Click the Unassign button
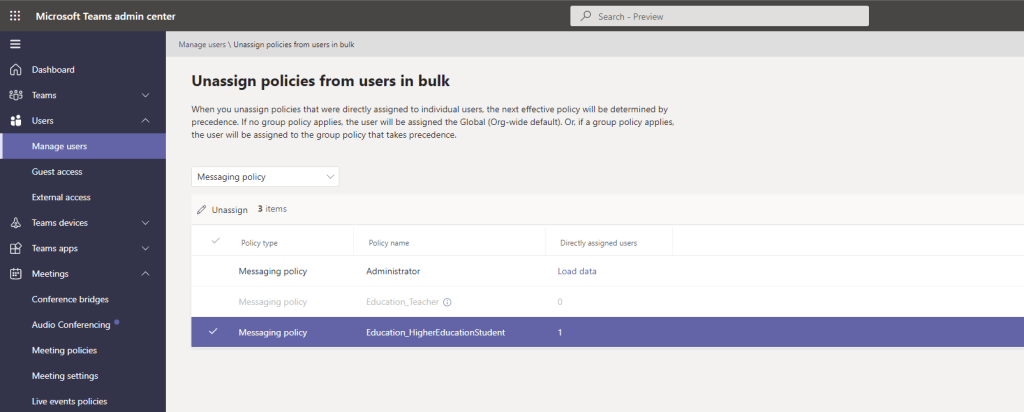The height and width of the screenshot is (412, 1024). [222, 210]
